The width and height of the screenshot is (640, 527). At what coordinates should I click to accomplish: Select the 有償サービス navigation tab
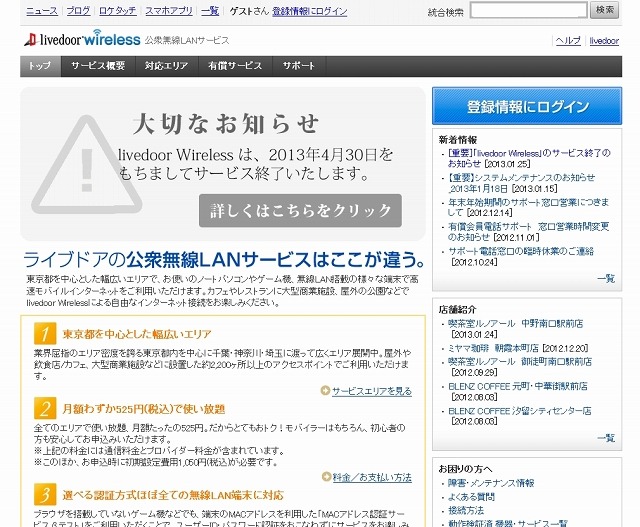pos(235,66)
